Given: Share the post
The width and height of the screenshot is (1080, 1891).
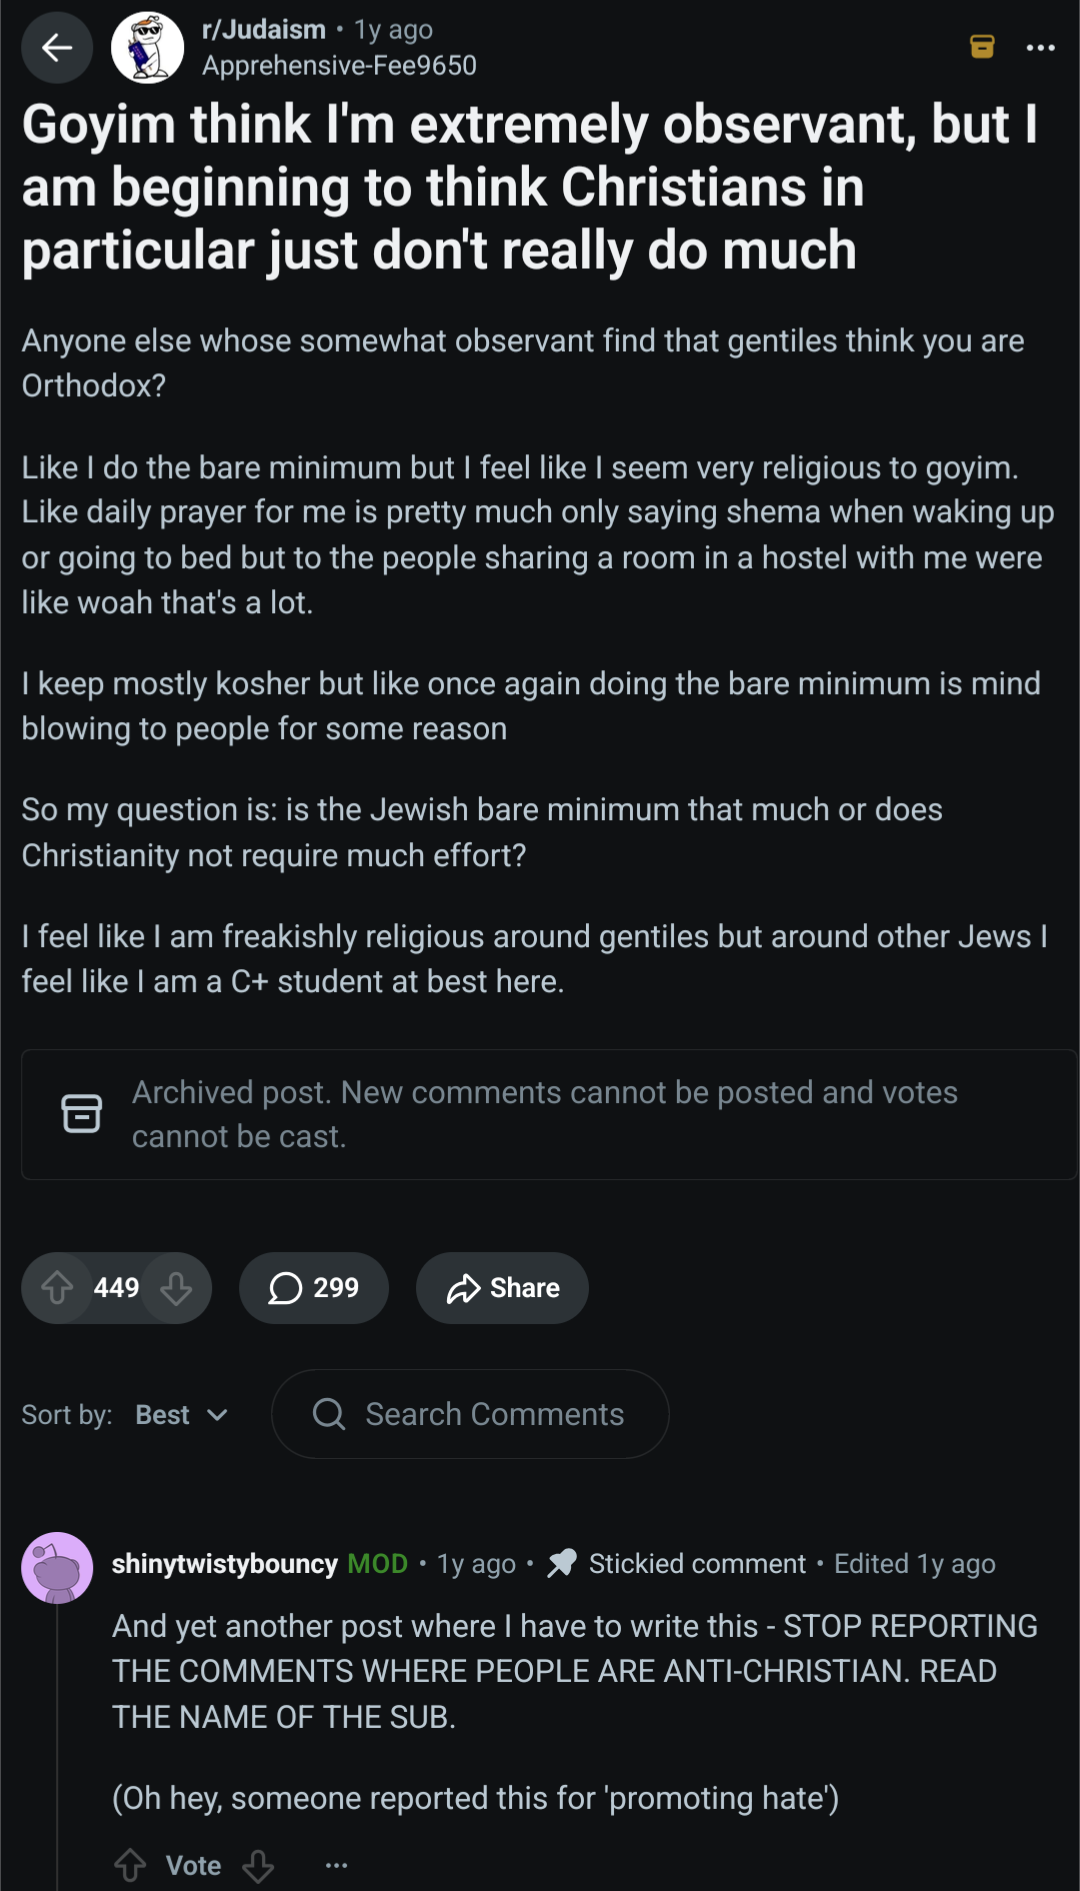Looking at the screenshot, I should coord(502,1288).
